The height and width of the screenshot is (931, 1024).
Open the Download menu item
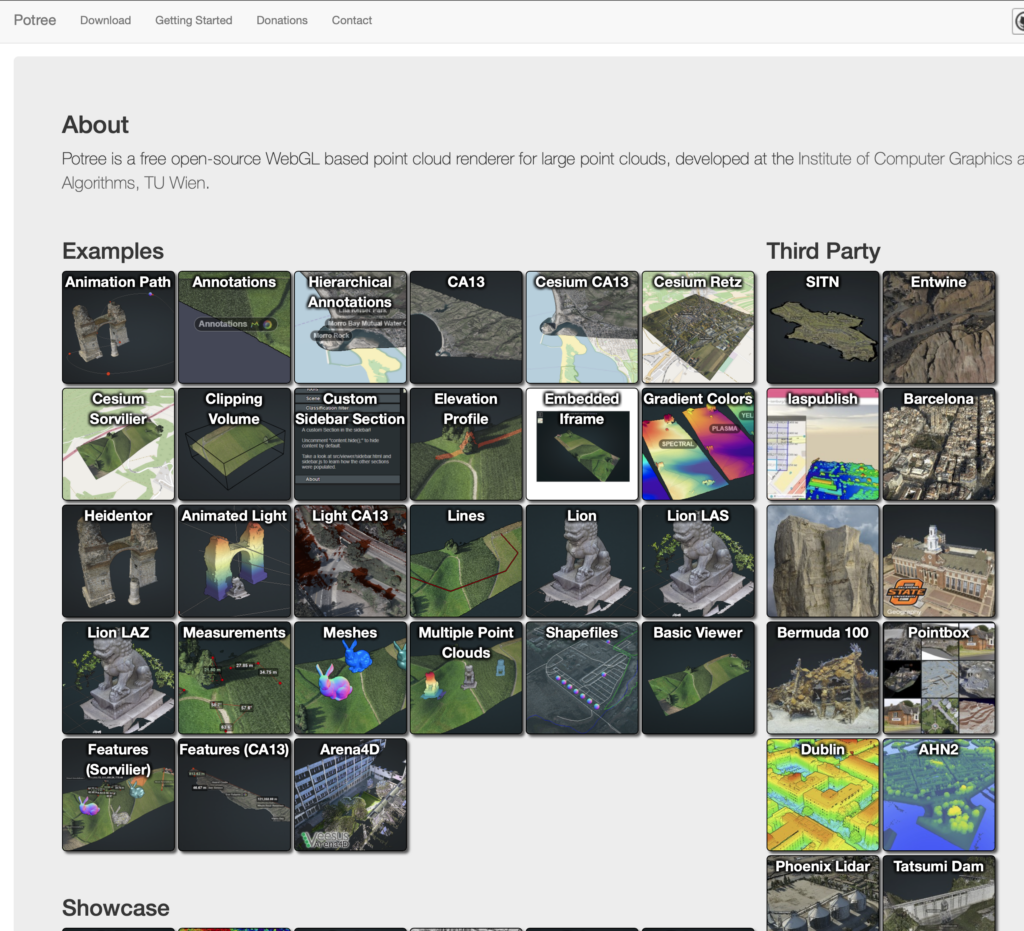click(x=105, y=20)
